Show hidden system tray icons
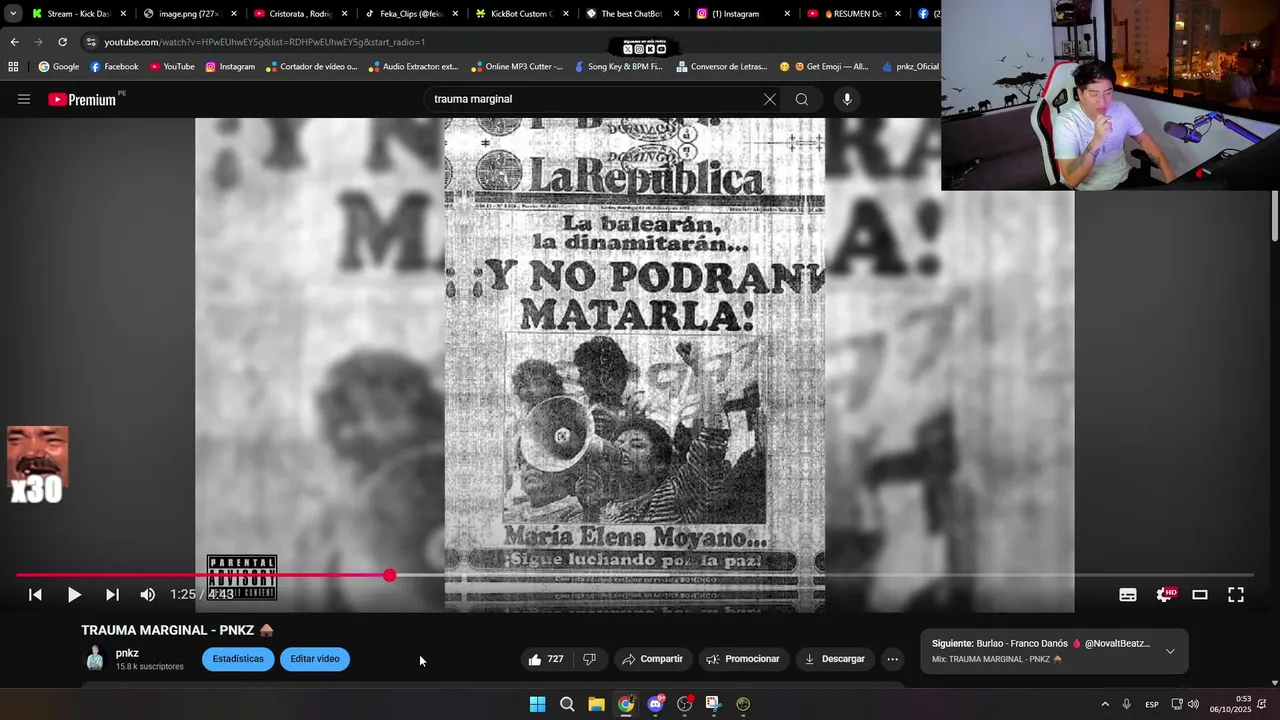 [x=1105, y=704]
